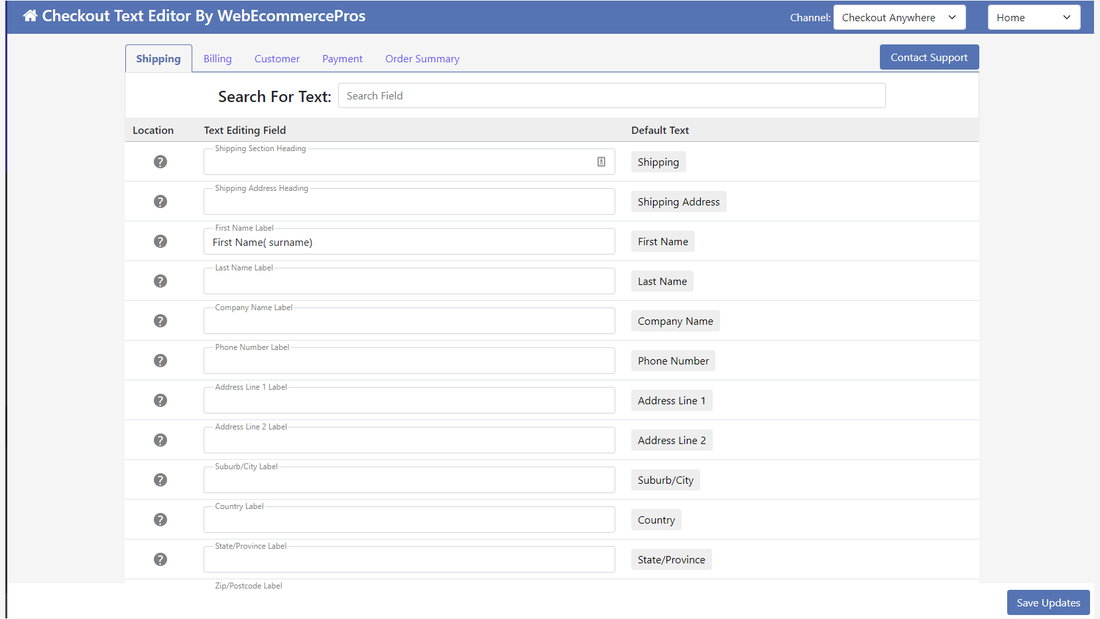Viewport: 1100px width, 619px height.
Task: Click the Search Field input
Action: click(x=612, y=95)
